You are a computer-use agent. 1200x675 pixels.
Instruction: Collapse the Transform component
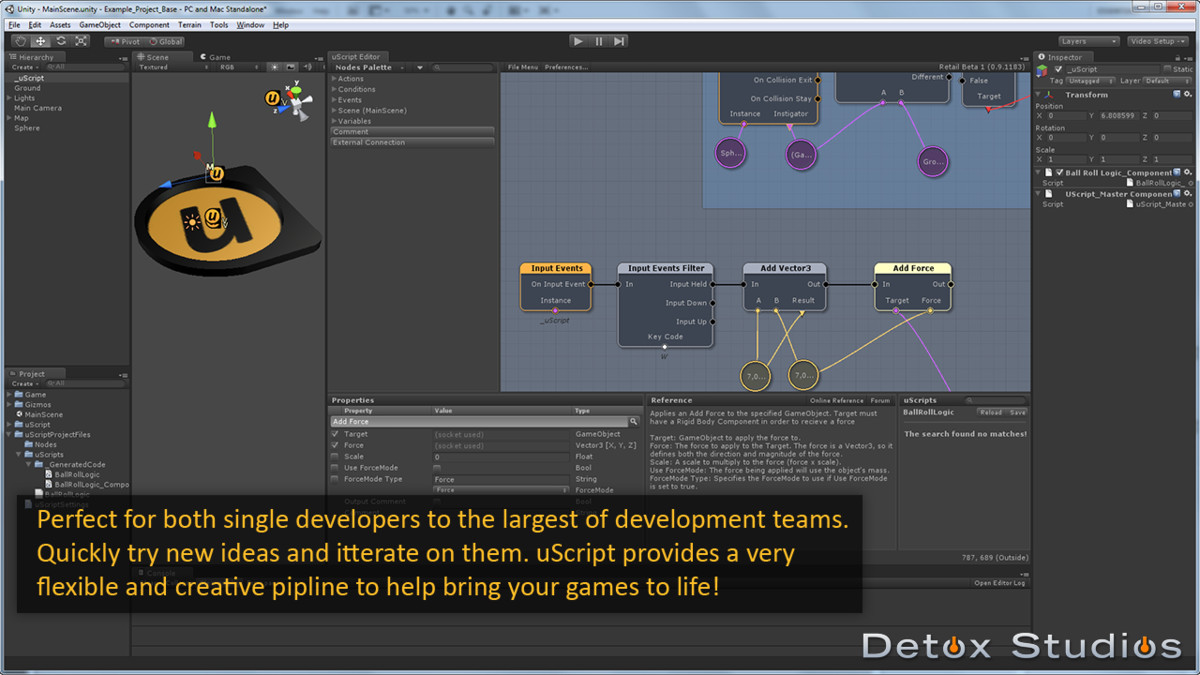click(1039, 94)
